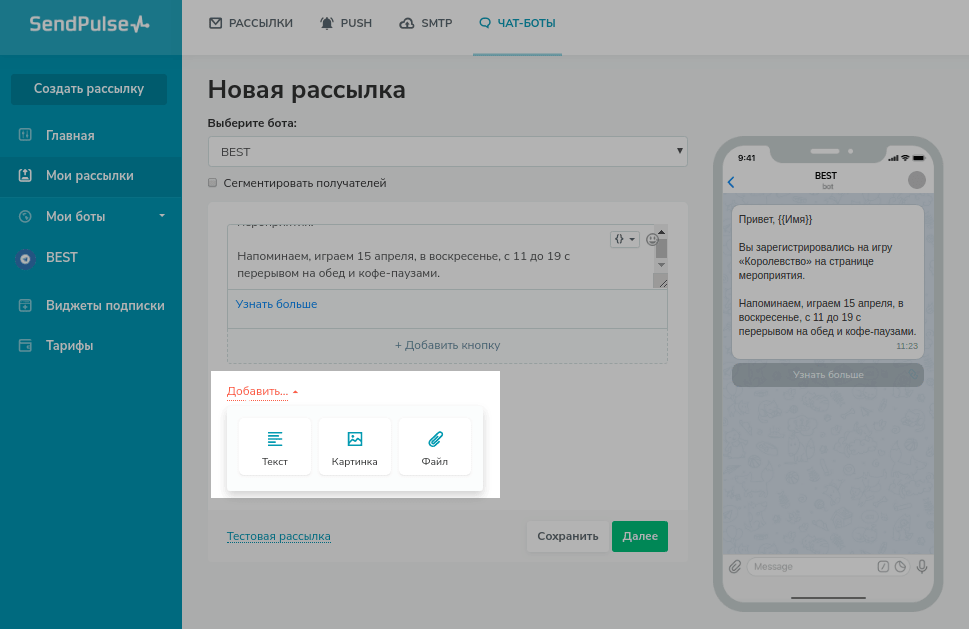969x629 pixels.
Task: Click Тестовая рассылка link
Action: pos(279,536)
